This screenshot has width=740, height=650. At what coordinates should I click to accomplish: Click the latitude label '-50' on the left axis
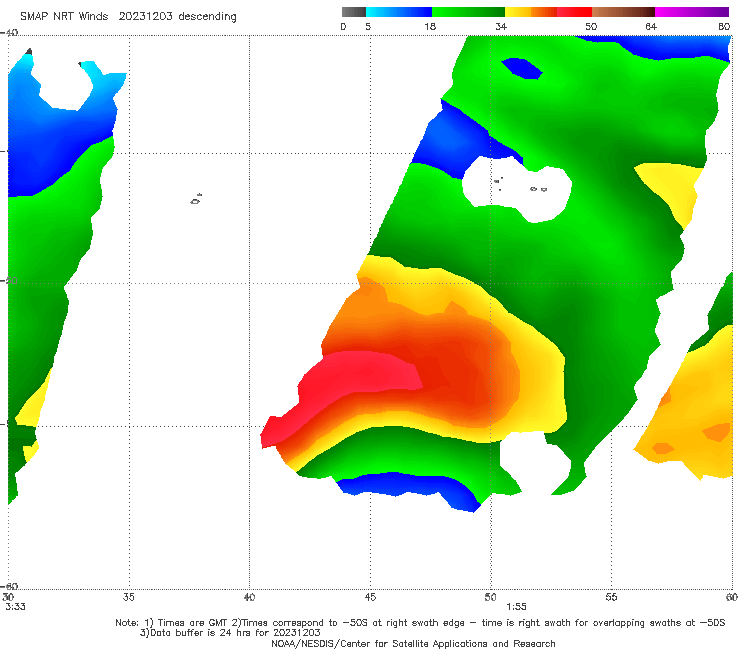click(9, 281)
